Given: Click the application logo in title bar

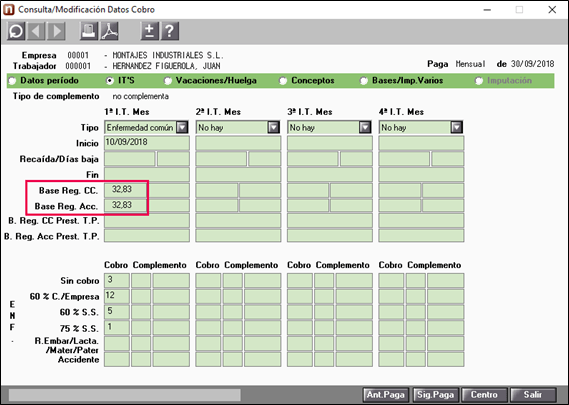Looking at the screenshot, I should (x=8, y=9).
